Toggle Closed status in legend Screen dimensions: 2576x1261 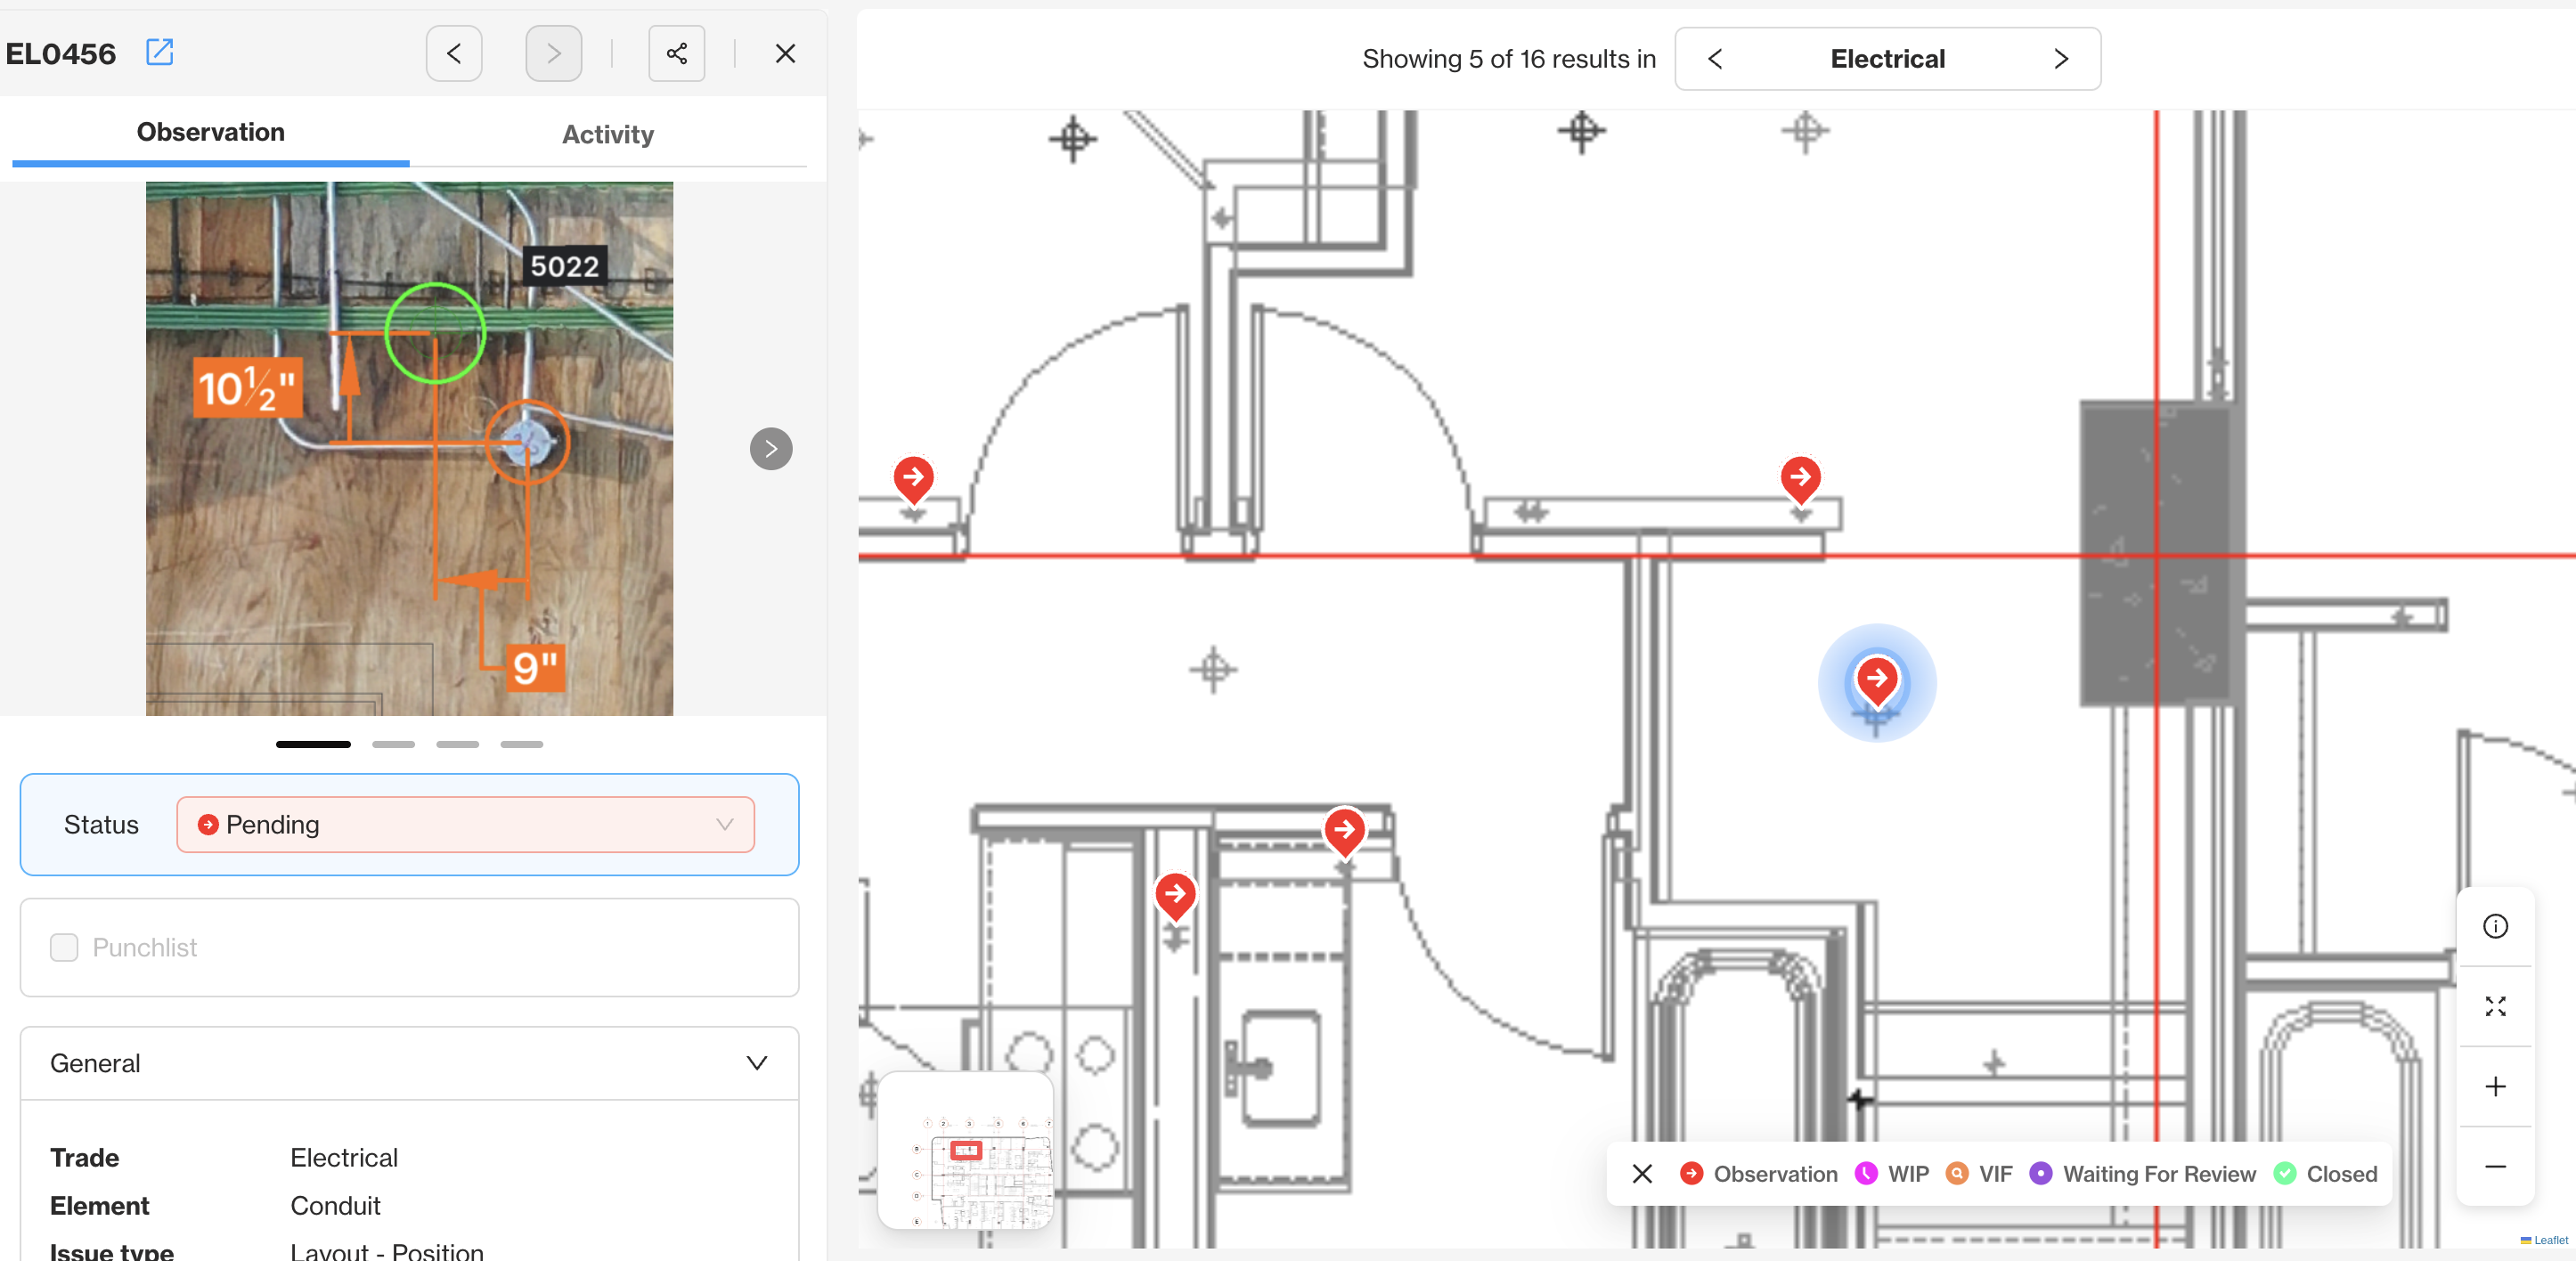click(2326, 1173)
